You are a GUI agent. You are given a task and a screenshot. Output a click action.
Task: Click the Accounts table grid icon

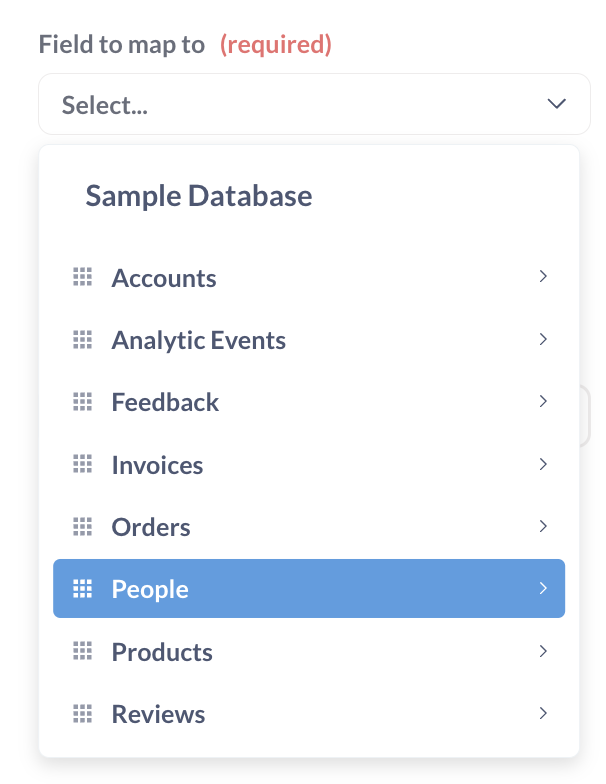(82, 277)
